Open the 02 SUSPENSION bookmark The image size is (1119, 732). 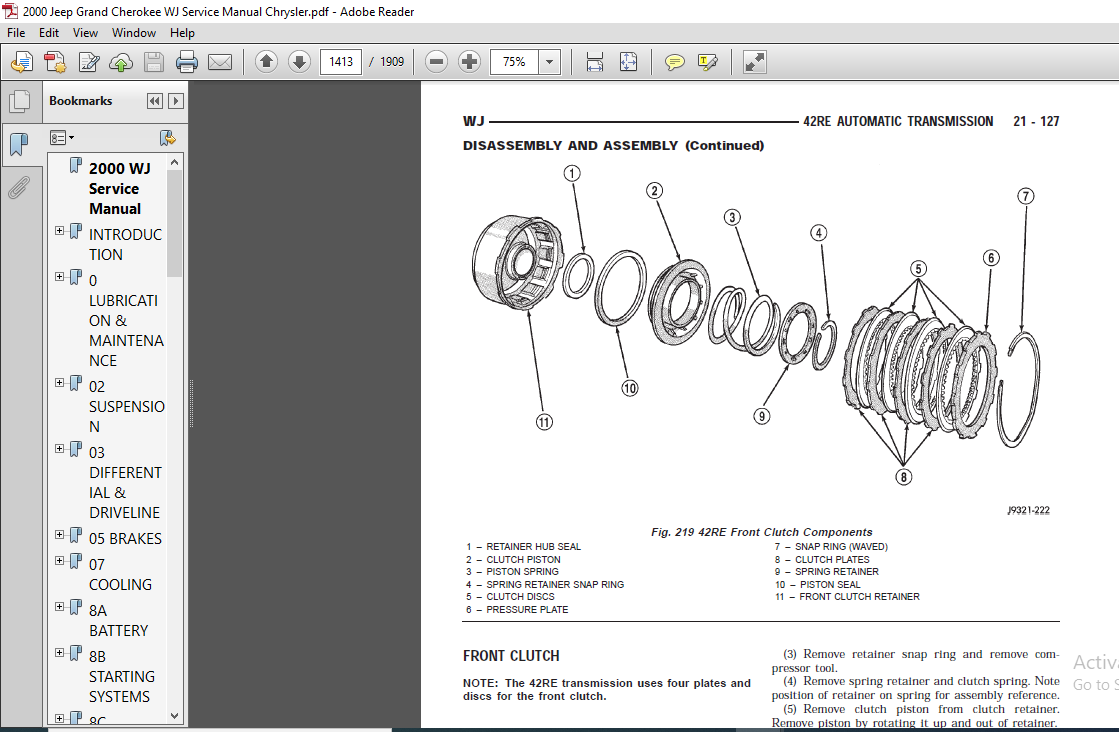126,407
